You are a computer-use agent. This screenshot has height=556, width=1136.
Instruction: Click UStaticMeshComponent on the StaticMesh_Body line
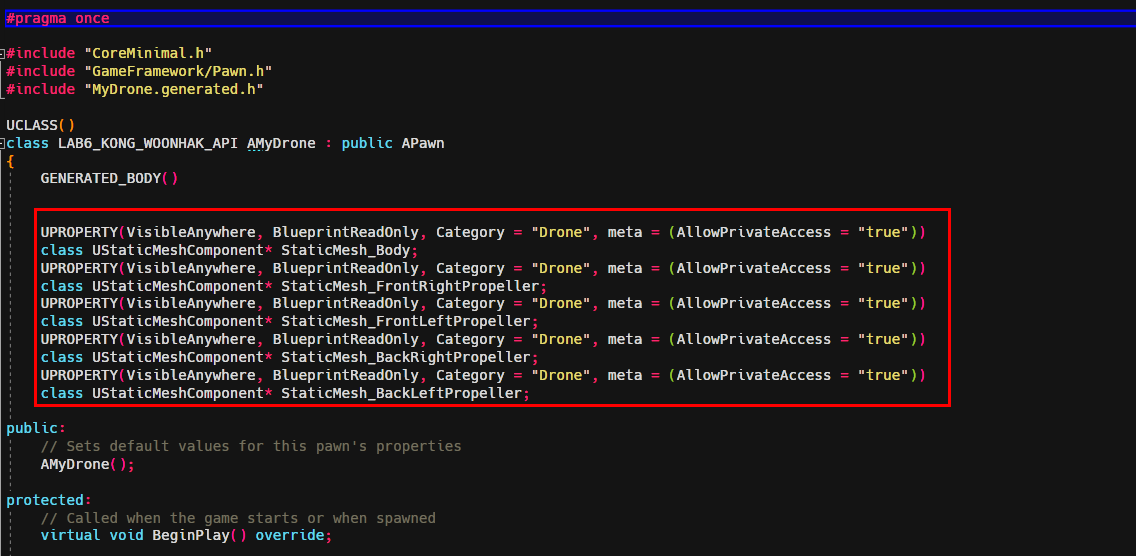coord(178,251)
